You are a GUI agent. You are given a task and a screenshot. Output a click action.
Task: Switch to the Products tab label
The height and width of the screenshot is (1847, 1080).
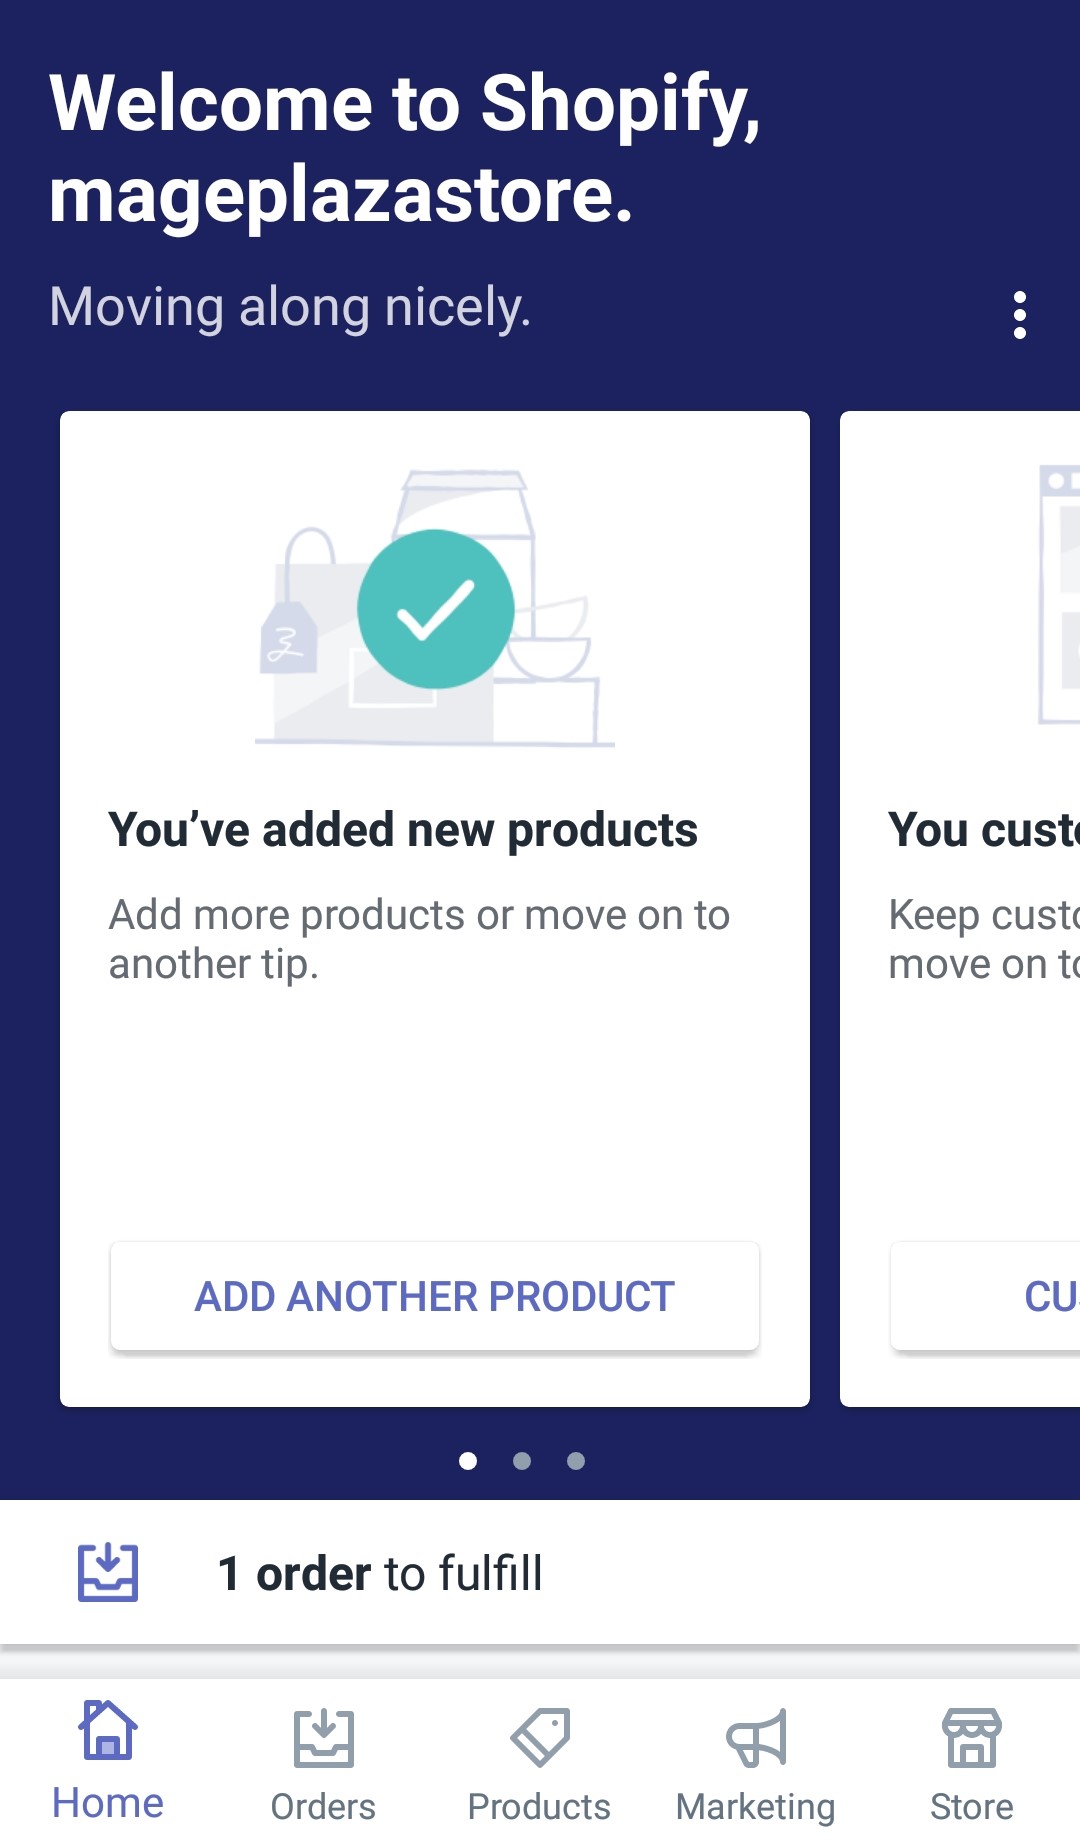pos(539,1806)
